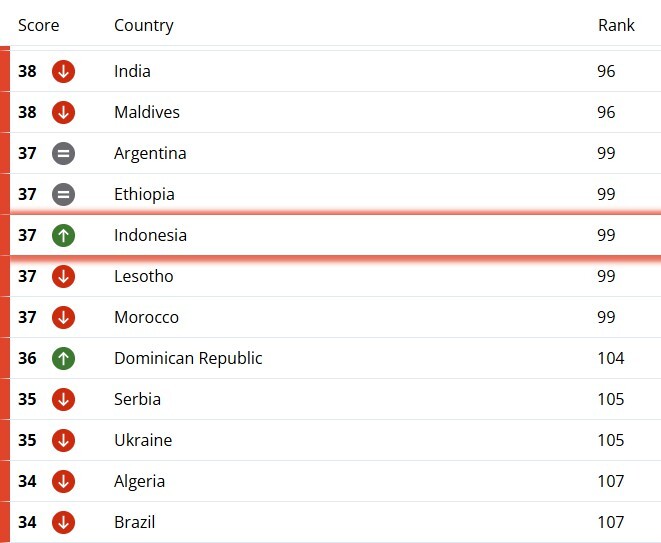Click Ukraine's red down-arrow icon
The height and width of the screenshot is (543, 661).
click(x=63, y=440)
